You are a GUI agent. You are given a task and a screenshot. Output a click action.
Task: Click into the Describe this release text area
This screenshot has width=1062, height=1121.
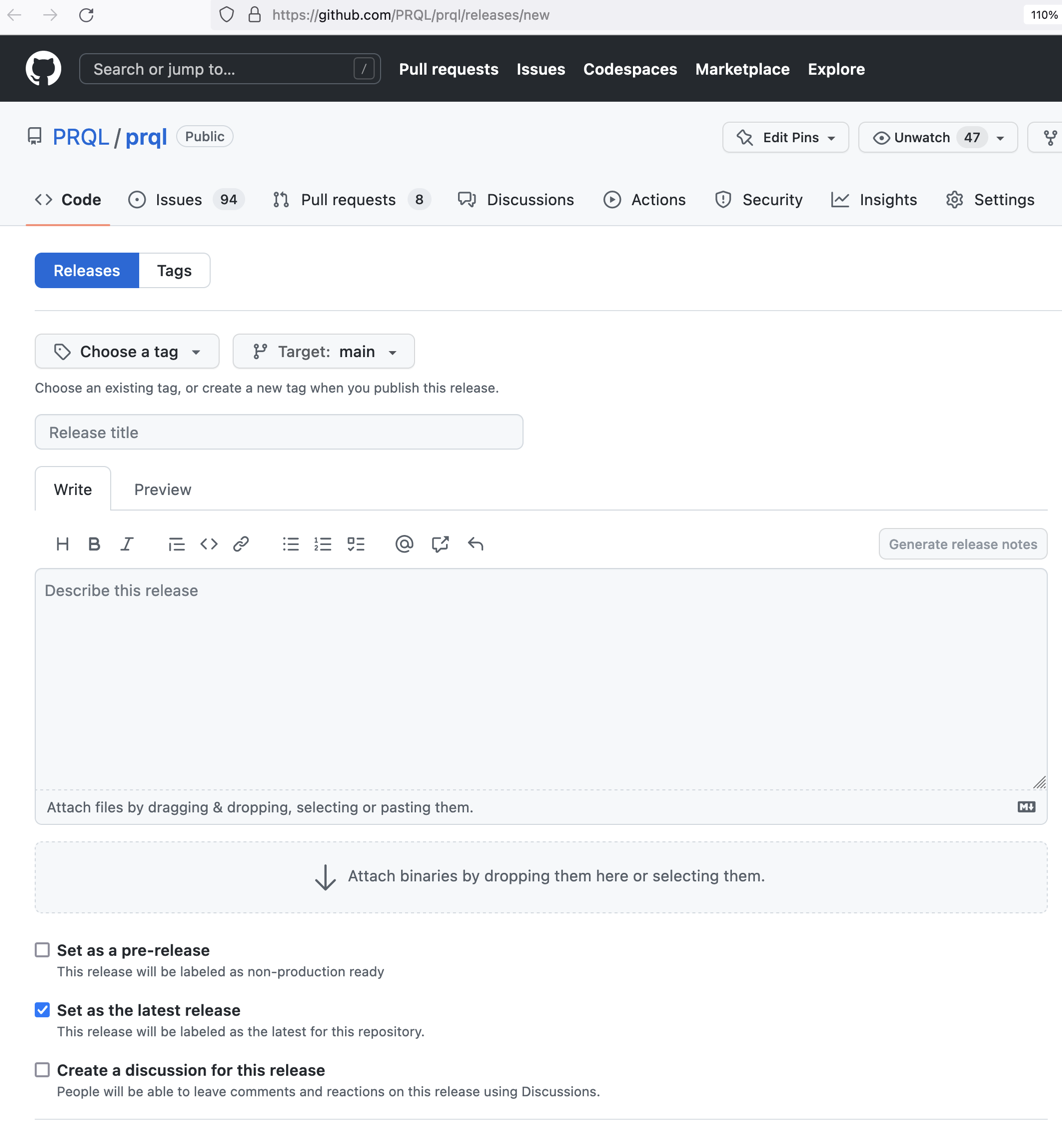(541, 679)
